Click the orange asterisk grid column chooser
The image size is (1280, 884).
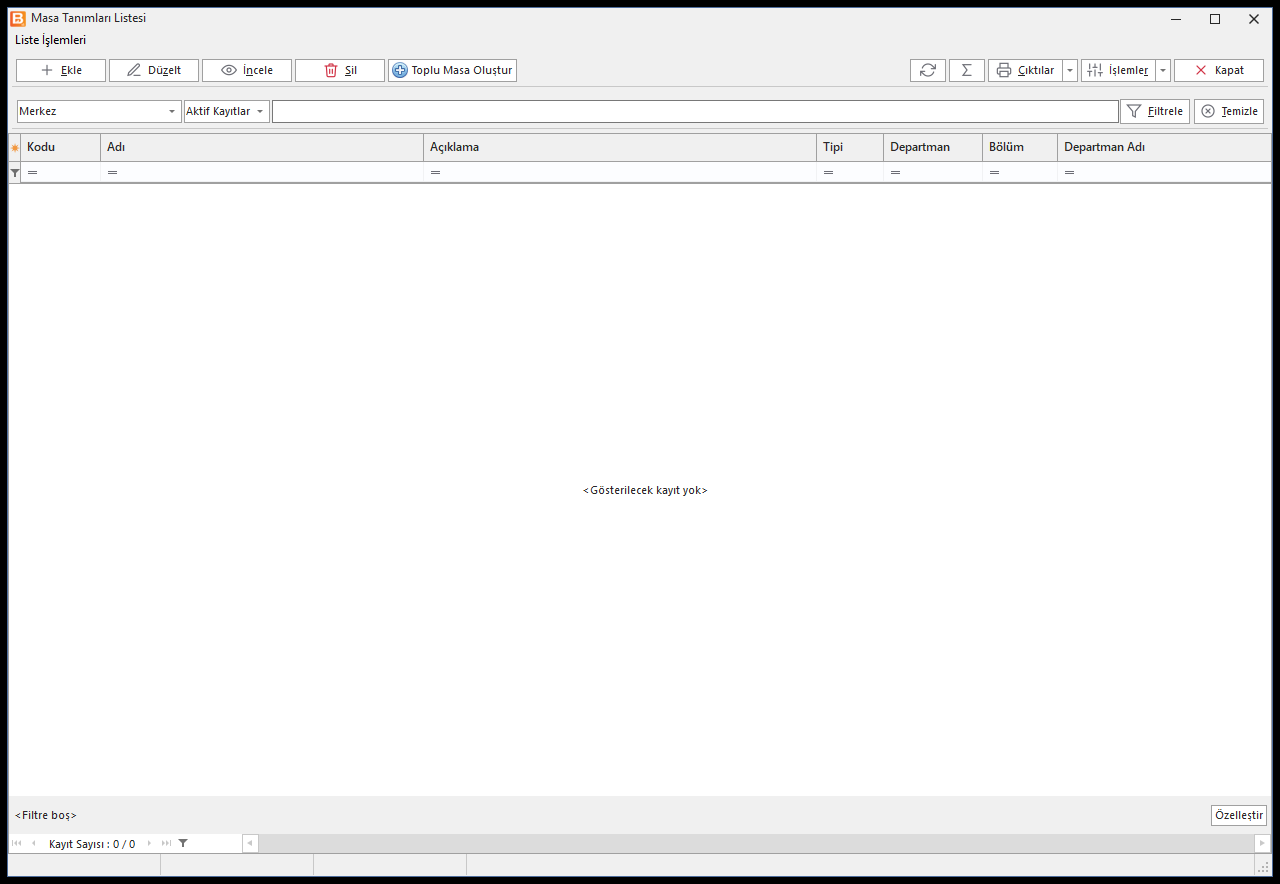click(14, 147)
